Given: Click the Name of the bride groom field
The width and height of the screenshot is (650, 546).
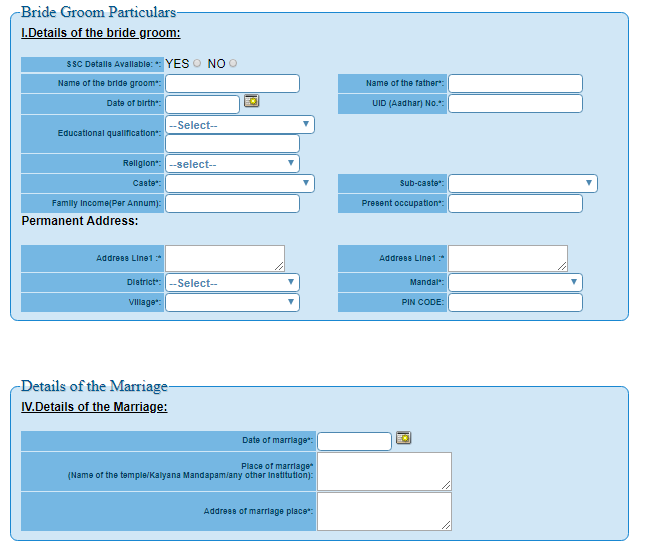Looking at the screenshot, I should [232, 84].
